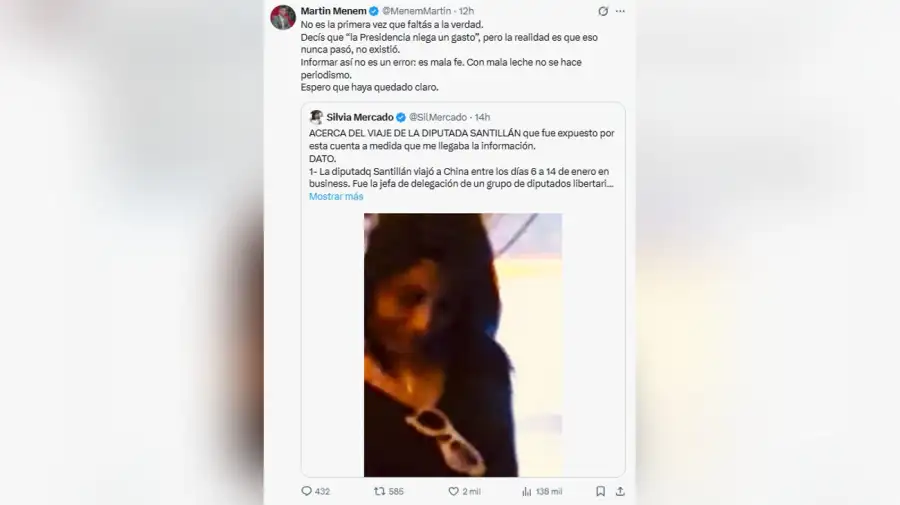View the analytics icon showing 138 mil
Viewport: 900px width, 505px height.
(x=526, y=491)
